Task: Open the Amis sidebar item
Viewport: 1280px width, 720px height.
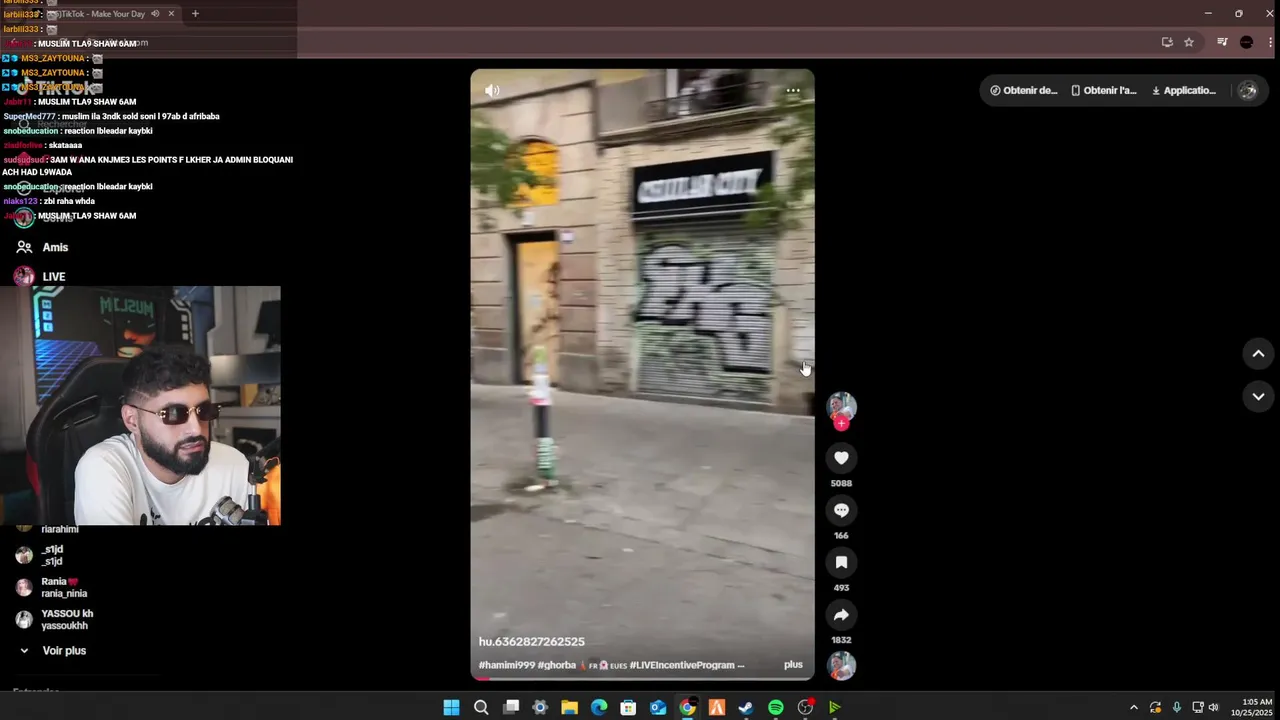Action: point(42,247)
